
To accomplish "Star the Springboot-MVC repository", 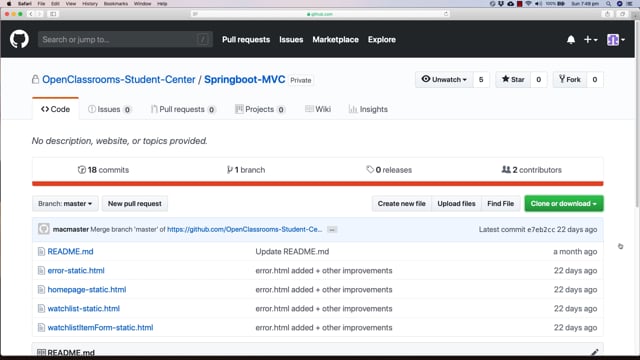I will pos(513,80).
